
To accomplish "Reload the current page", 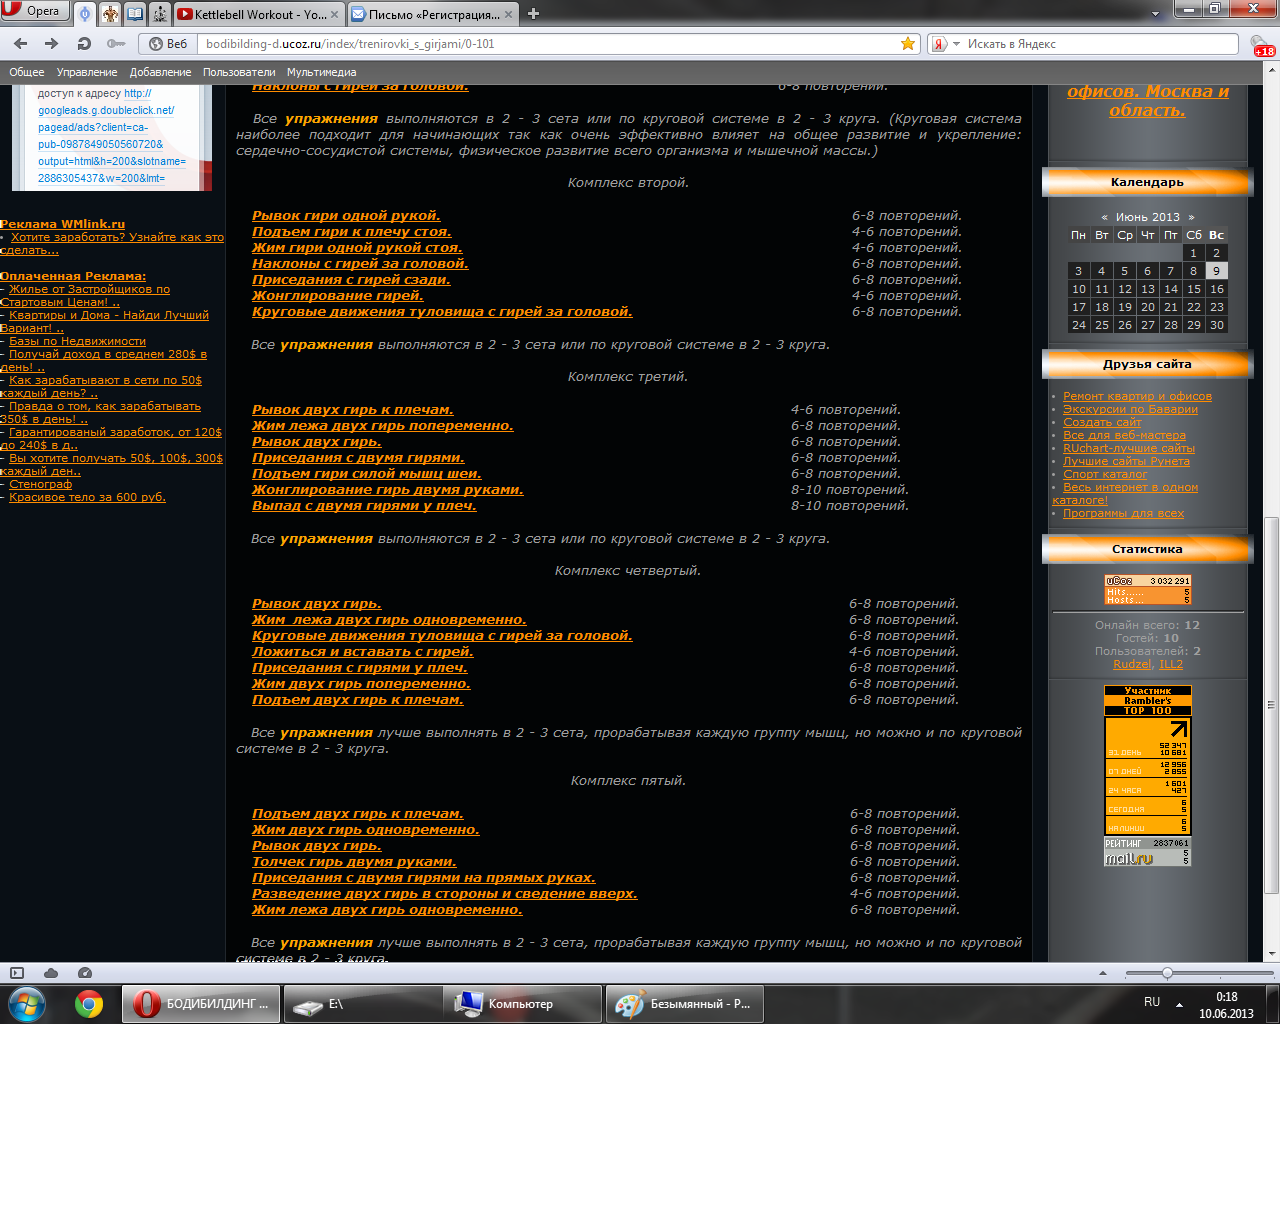I will (84, 44).
